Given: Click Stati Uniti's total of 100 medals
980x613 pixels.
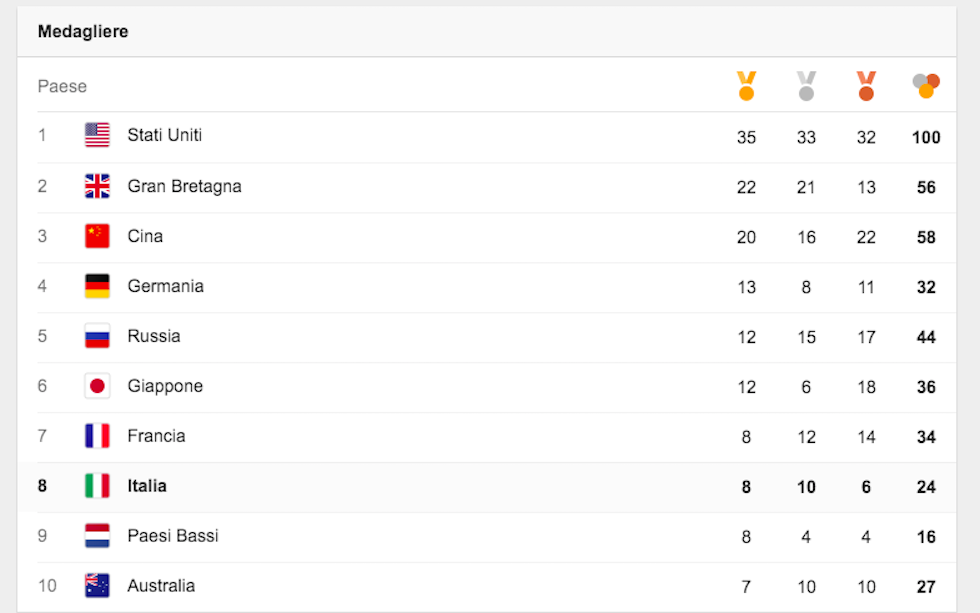Looking at the screenshot, I should click(x=926, y=137).
